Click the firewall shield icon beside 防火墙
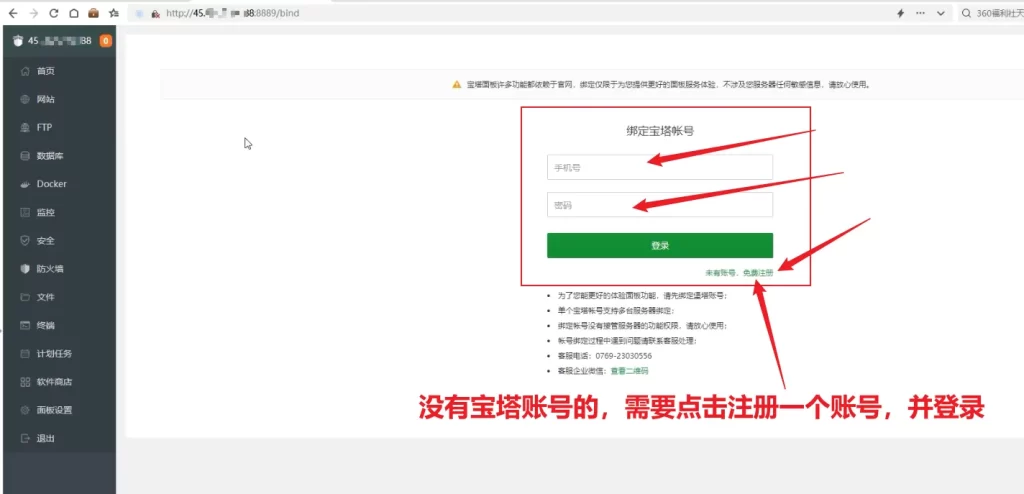 point(25,269)
